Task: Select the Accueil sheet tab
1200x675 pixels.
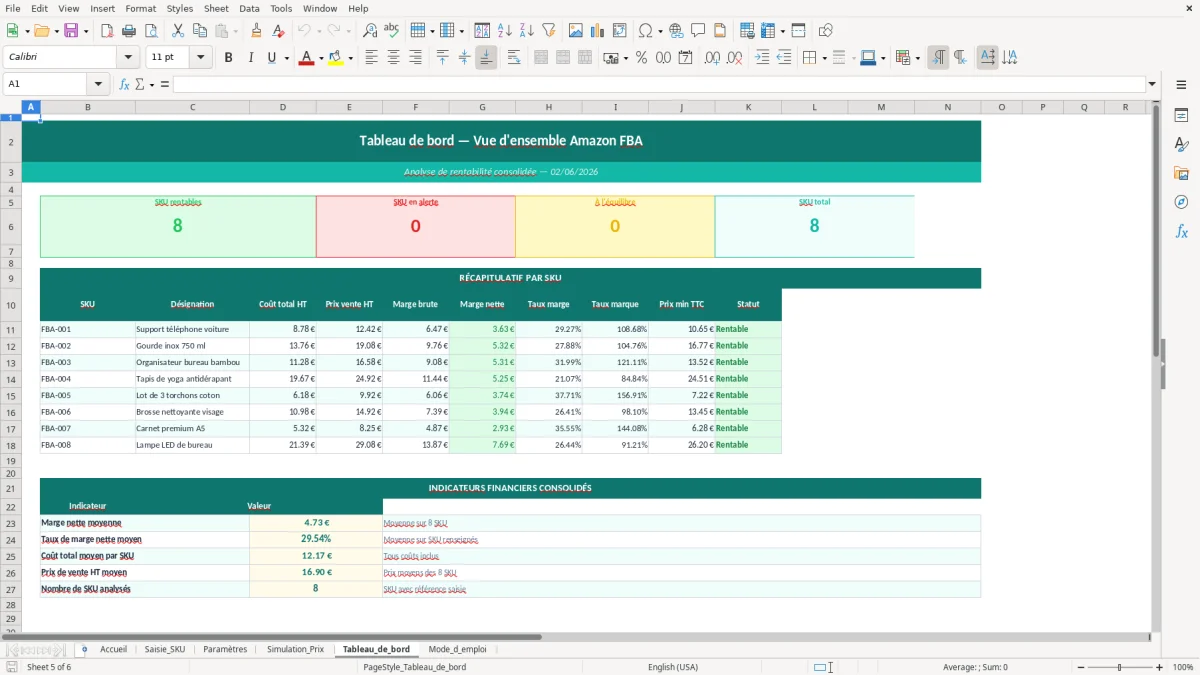Action: coord(113,649)
